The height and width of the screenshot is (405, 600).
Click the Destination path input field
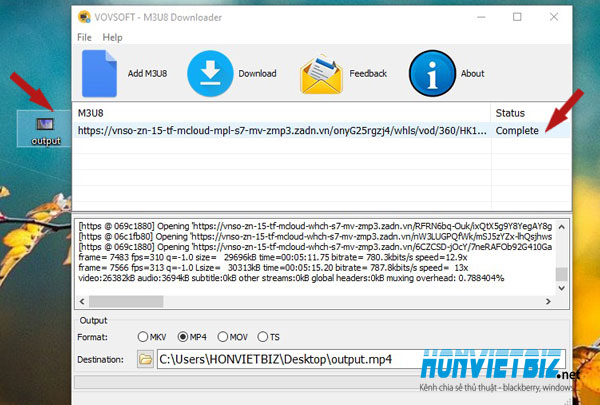pos(361,359)
